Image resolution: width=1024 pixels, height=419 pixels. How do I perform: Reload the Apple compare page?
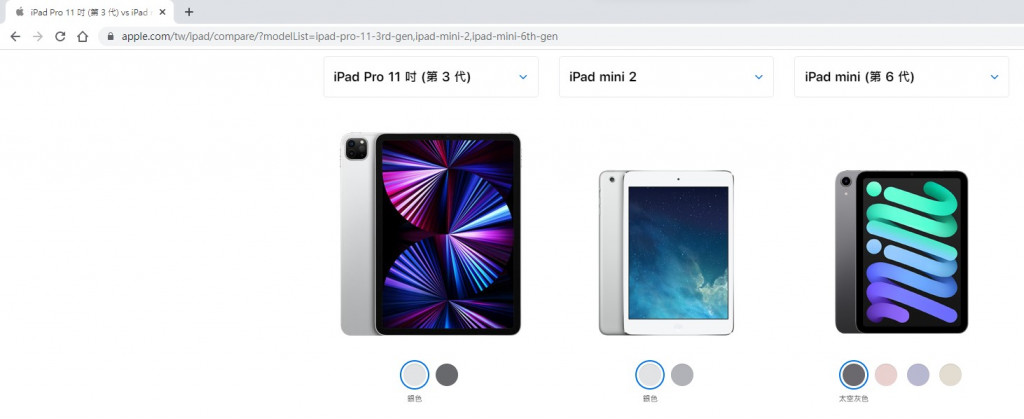coord(60,37)
